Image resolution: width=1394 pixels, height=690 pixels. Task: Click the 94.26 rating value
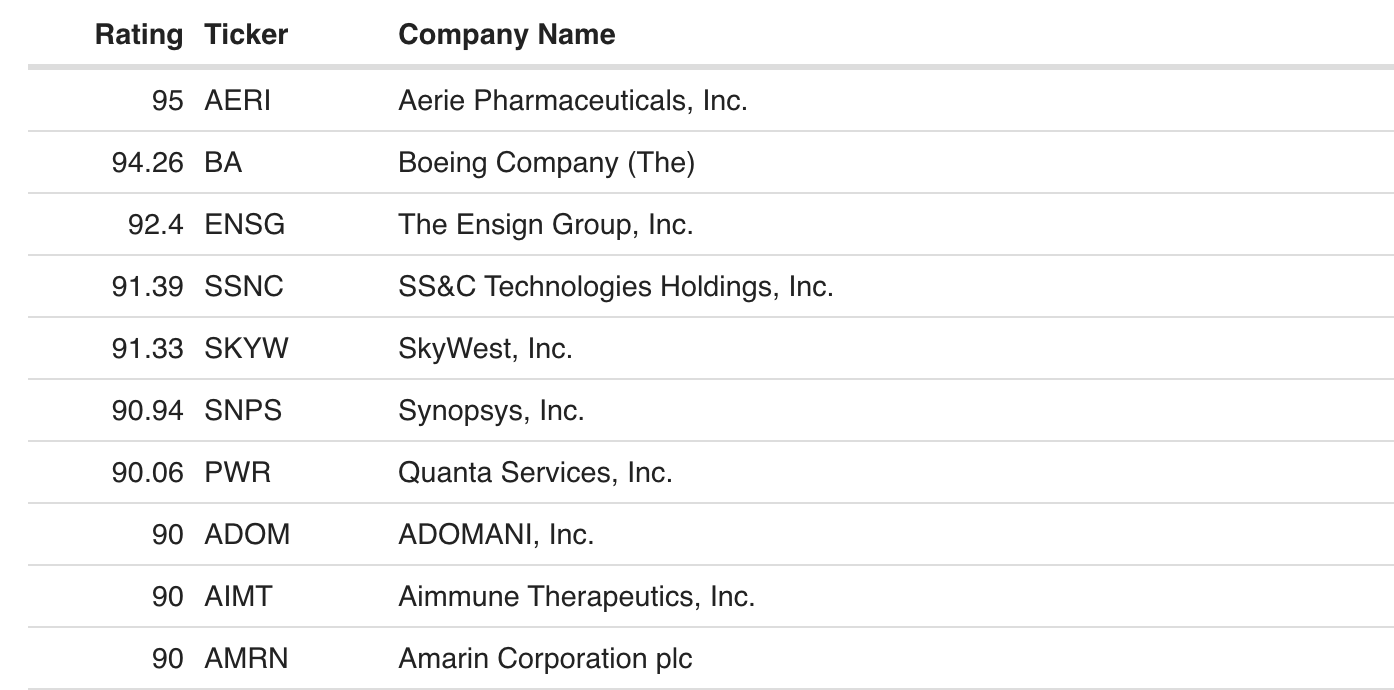point(148,162)
